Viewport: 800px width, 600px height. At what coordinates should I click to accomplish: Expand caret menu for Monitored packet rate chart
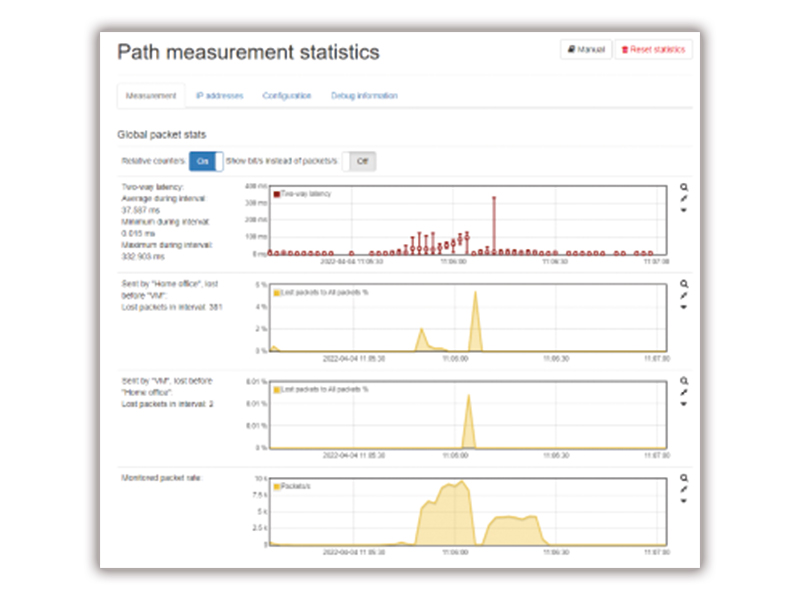point(684,502)
